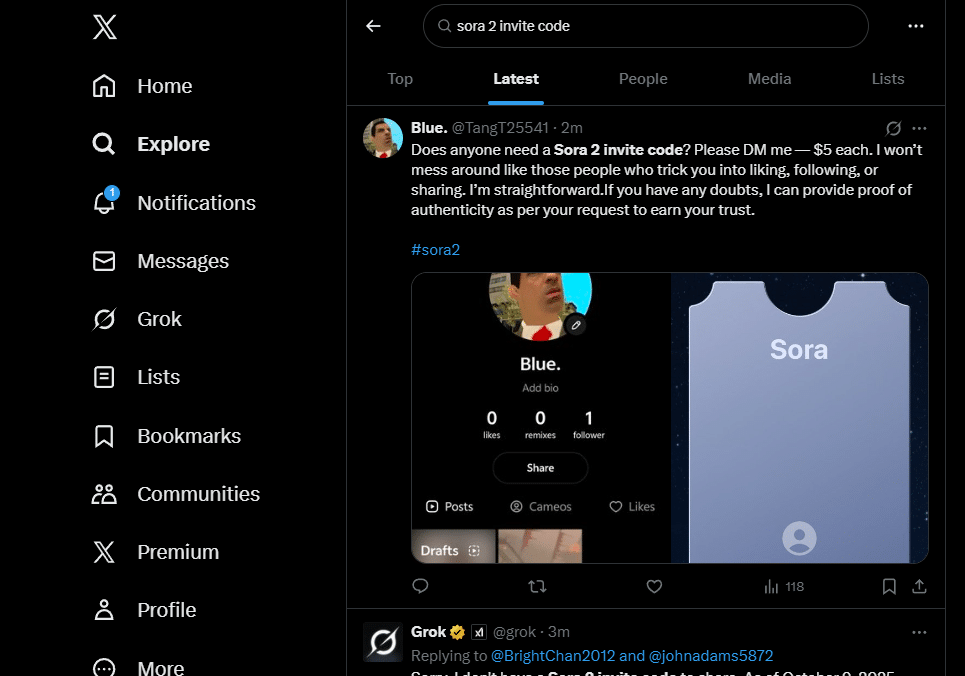Screen dimensions: 965x676
Task: Like Blue's post with heart icon
Action: (654, 586)
